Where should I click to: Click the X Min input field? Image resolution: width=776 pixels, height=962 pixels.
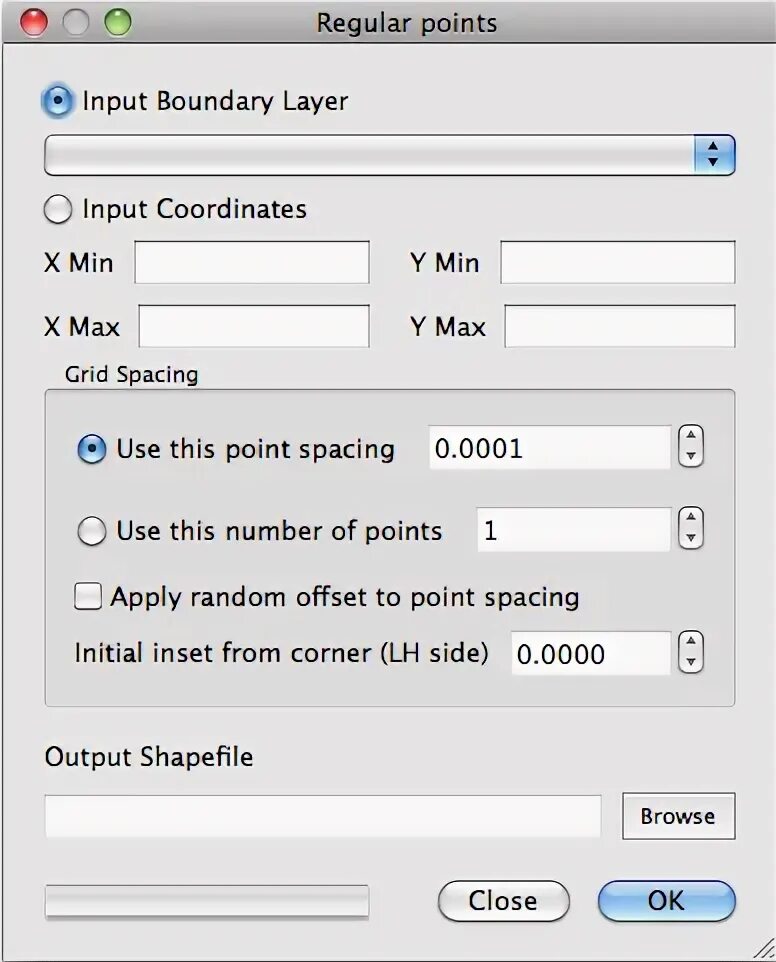pyautogui.click(x=252, y=263)
